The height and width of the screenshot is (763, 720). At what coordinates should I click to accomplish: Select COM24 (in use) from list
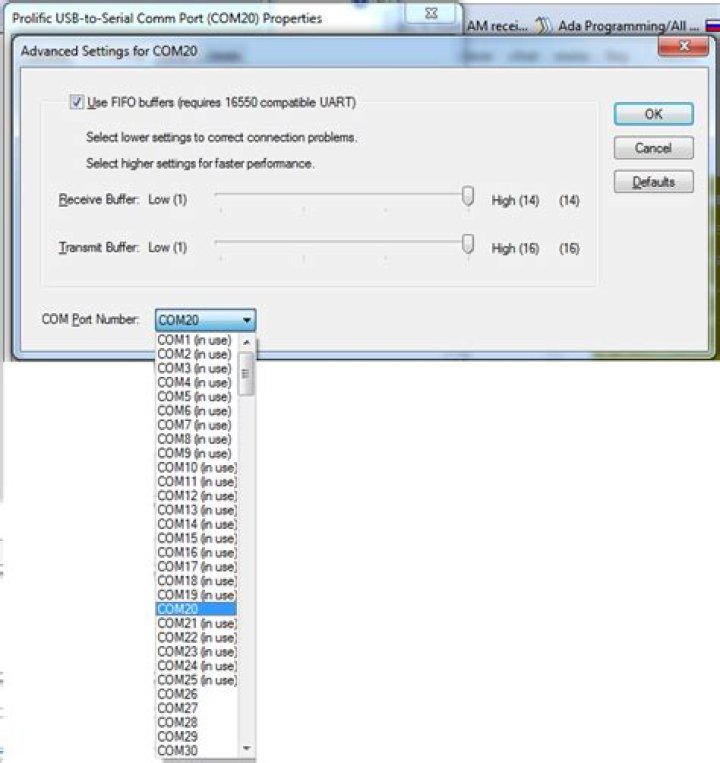click(x=197, y=665)
